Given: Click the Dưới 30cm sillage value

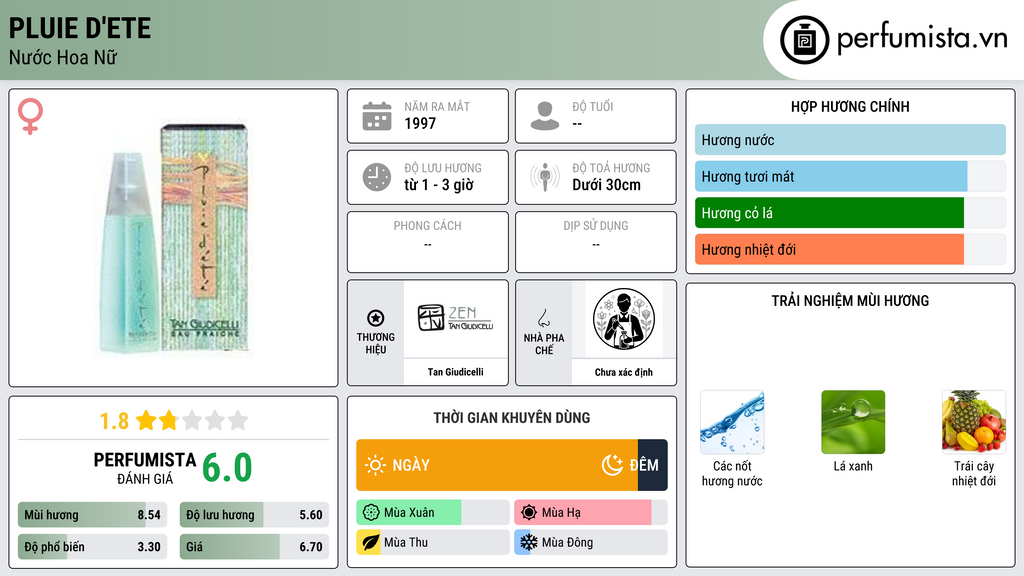Looking at the screenshot, I should click(x=607, y=185).
